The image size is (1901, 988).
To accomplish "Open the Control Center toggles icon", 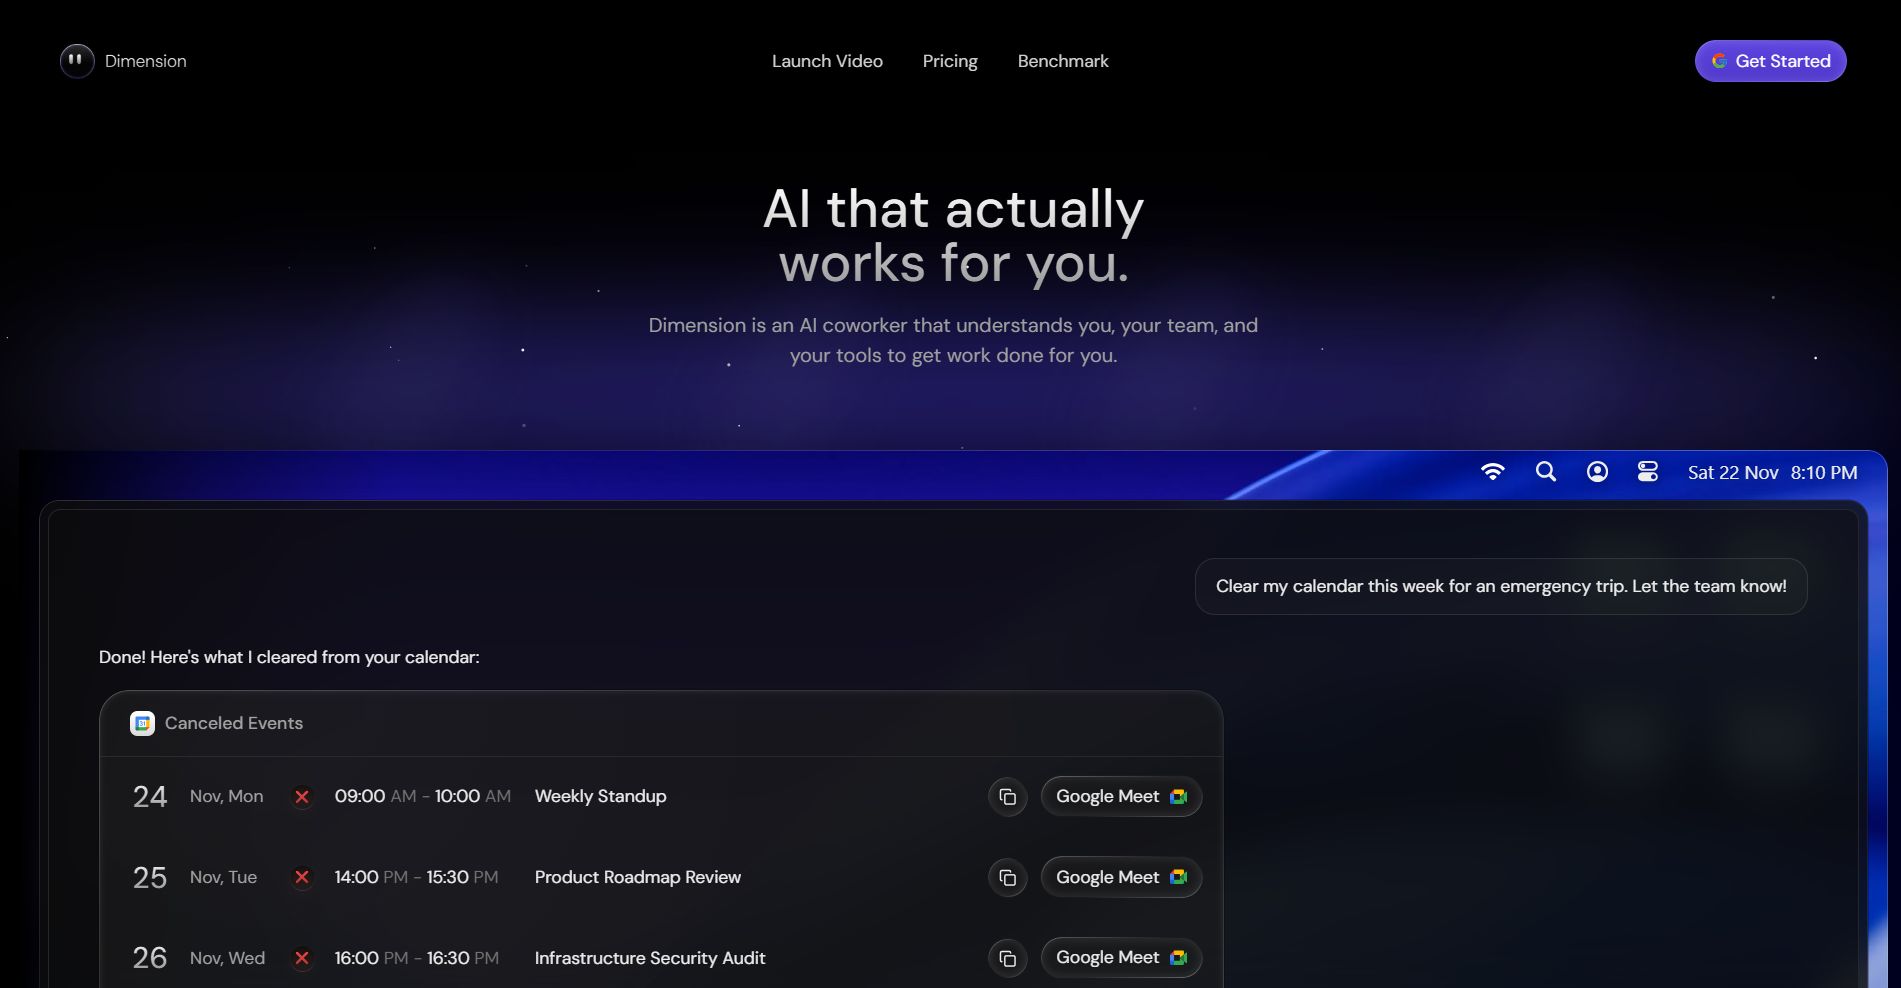I will tap(1648, 472).
